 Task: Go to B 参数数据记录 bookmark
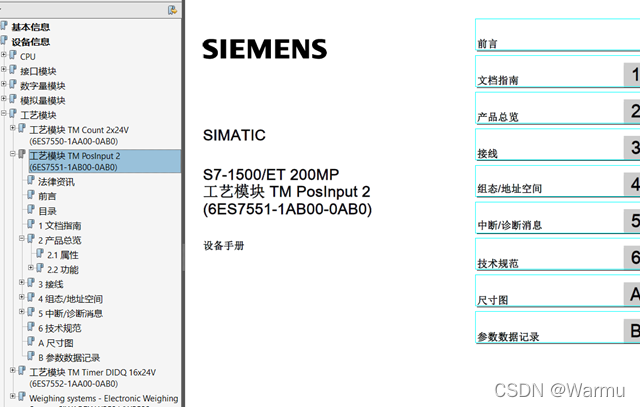(x=69, y=358)
